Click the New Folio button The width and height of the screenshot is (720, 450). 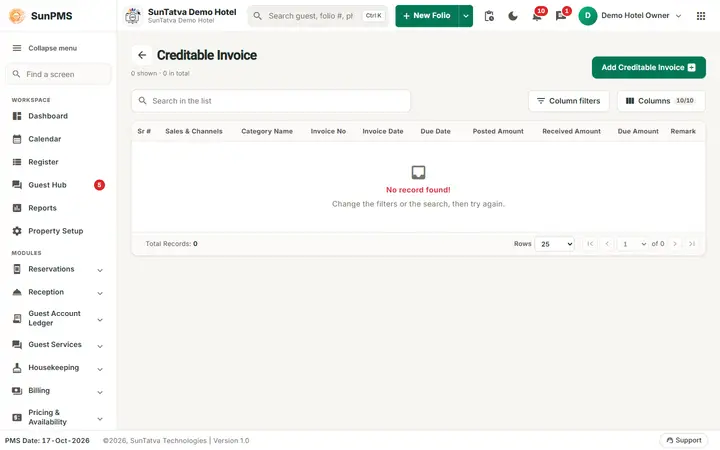pos(427,16)
